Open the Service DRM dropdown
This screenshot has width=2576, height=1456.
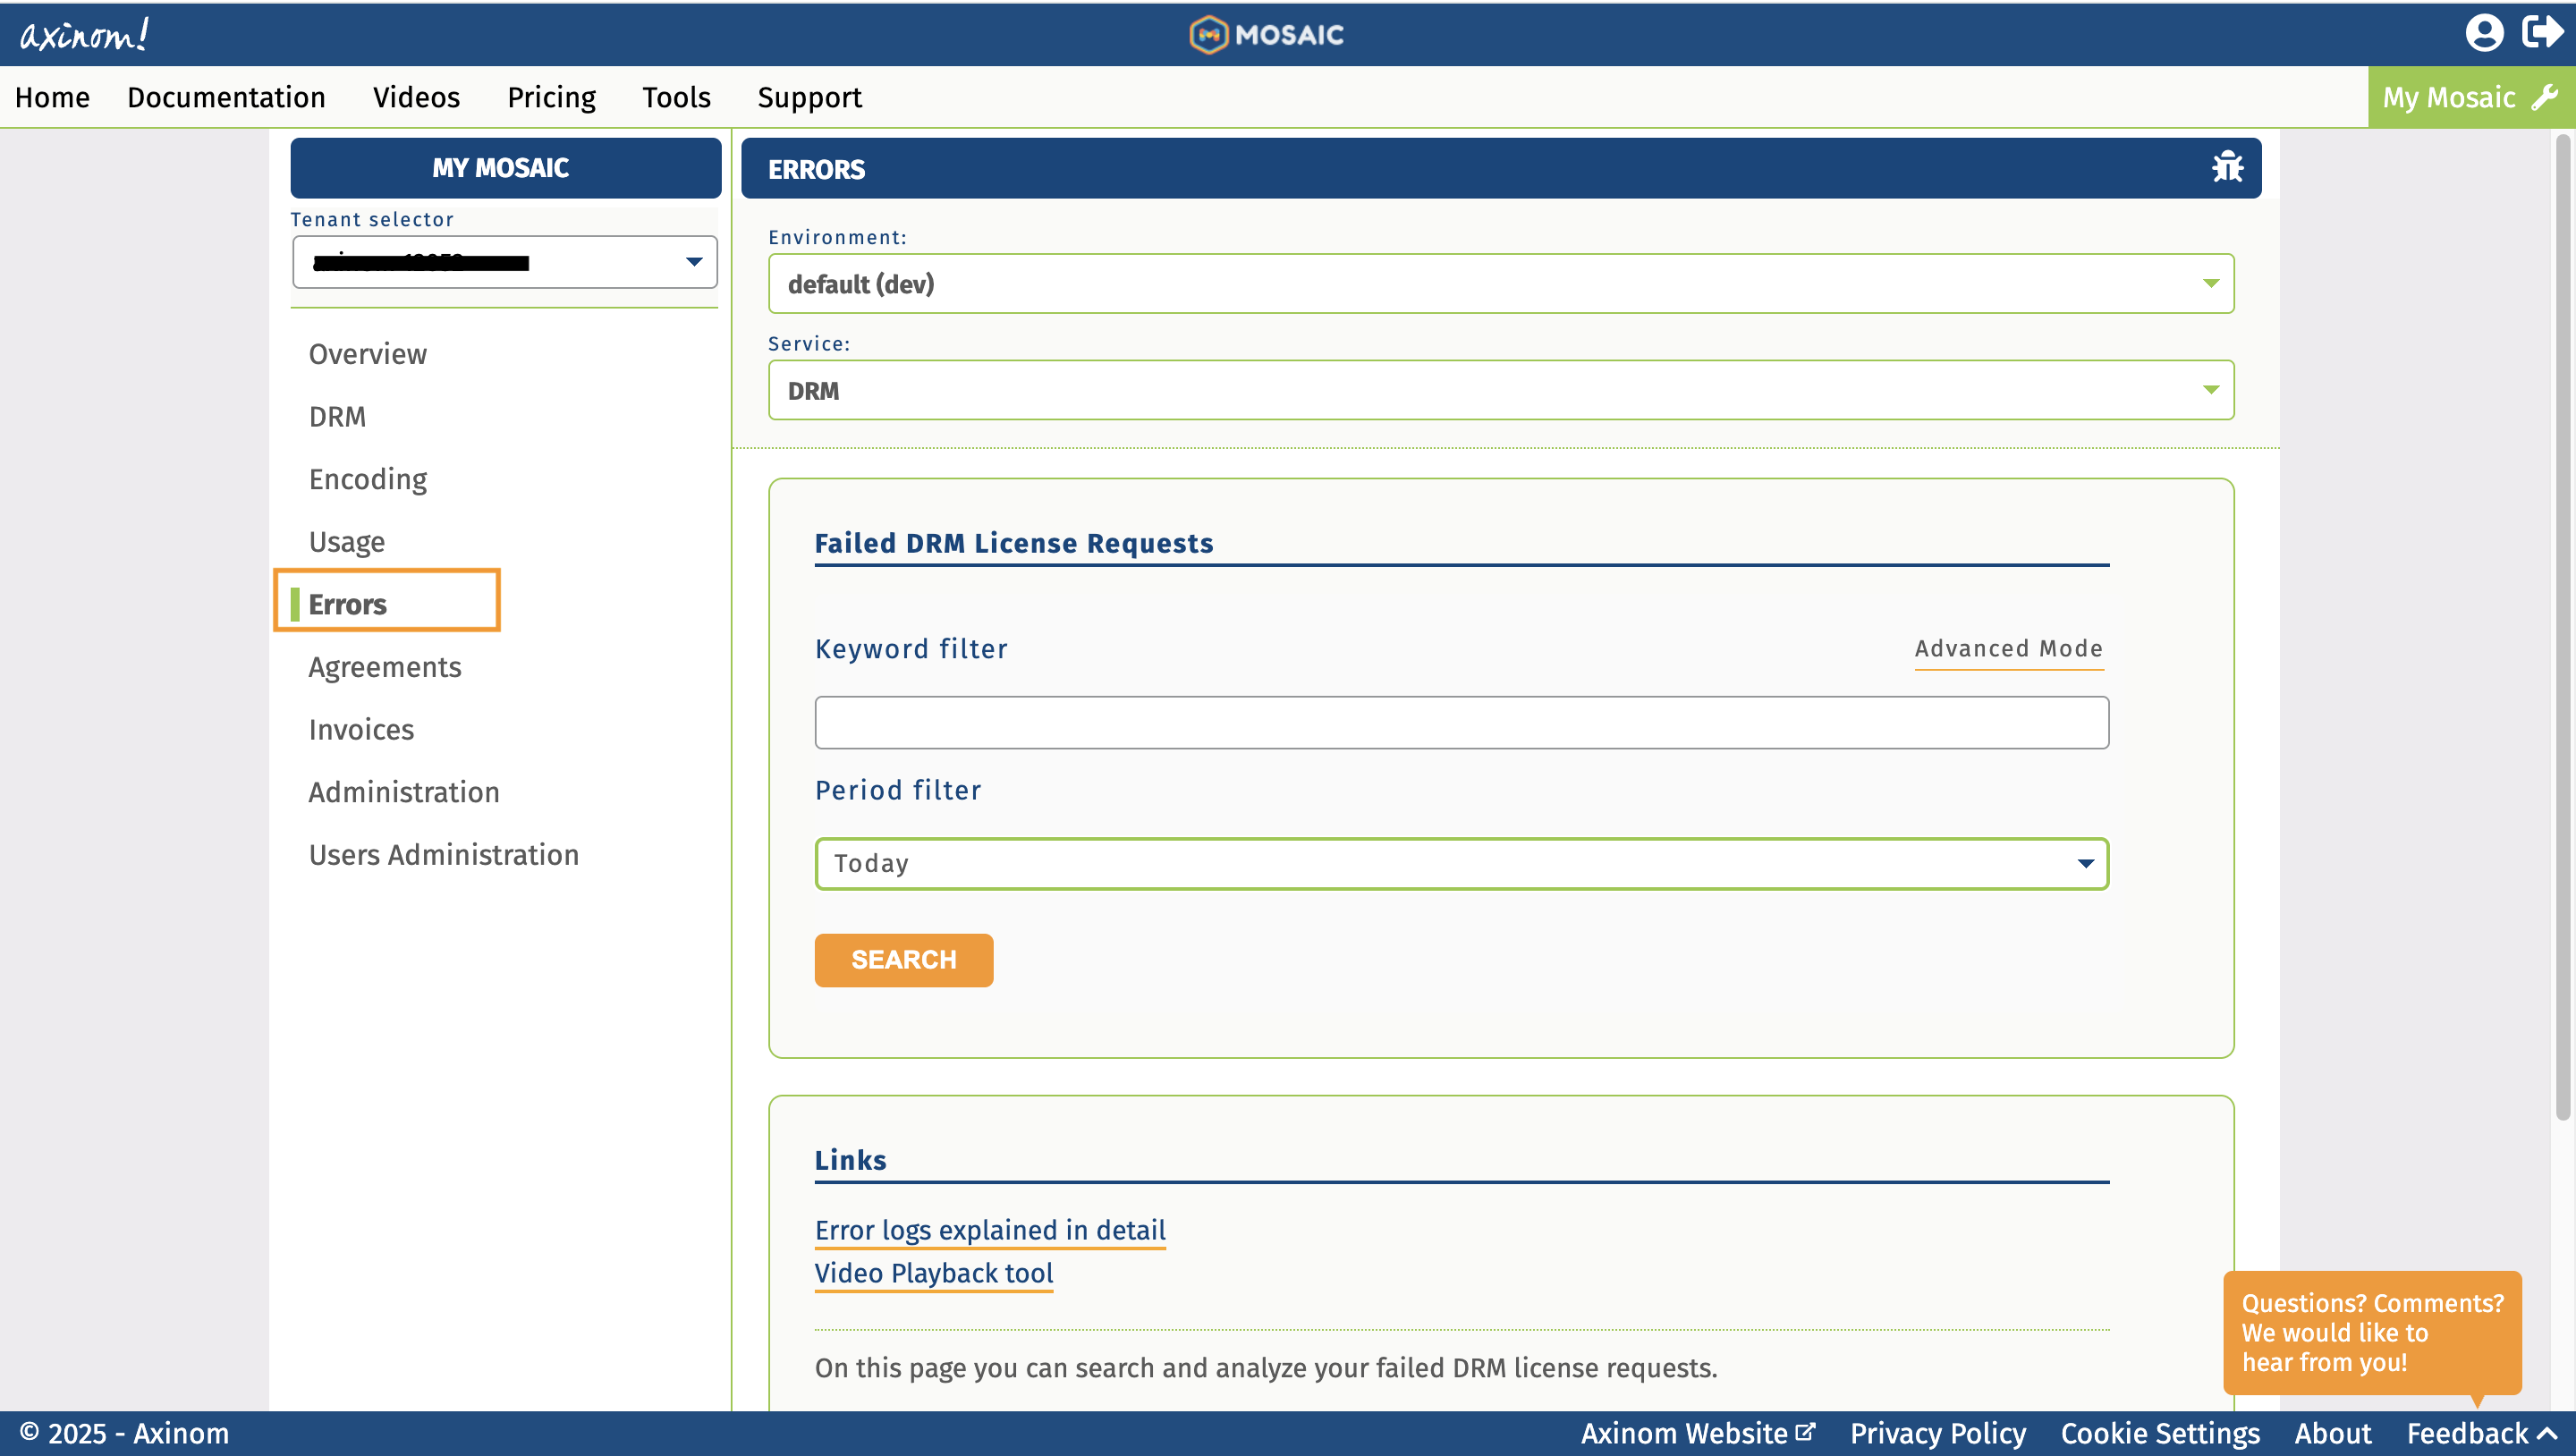tap(1500, 390)
